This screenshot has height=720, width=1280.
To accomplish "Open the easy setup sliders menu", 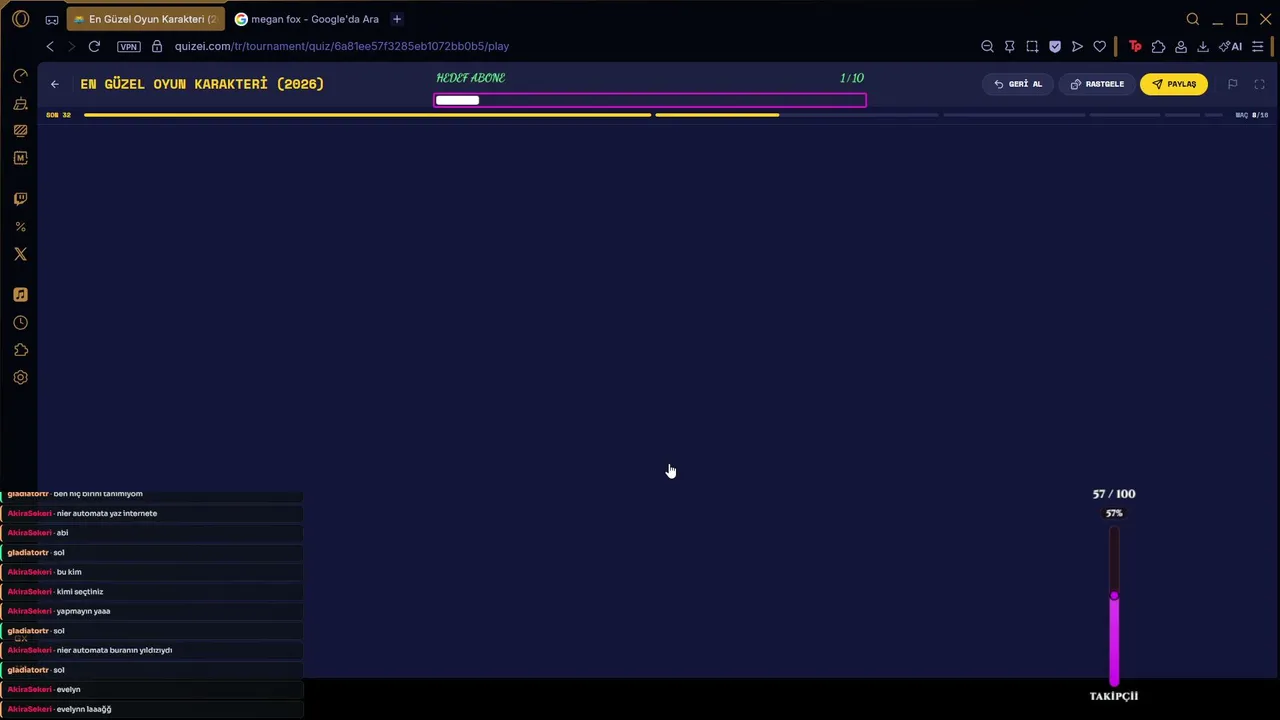I will click(x=1258, y=46).
